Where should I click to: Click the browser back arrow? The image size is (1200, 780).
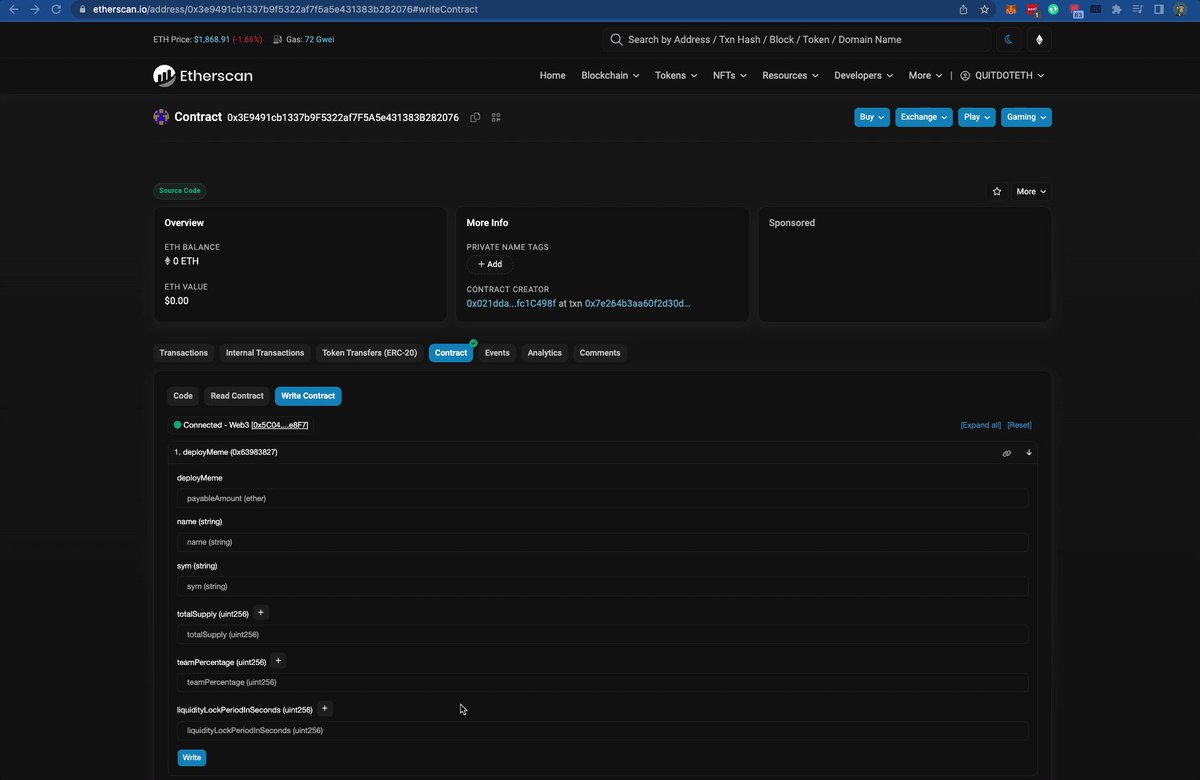(x=13, y=9)
